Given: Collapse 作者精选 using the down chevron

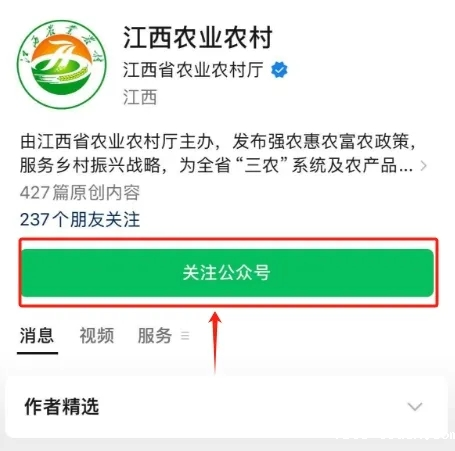Looking at the screenshot, I should tap(415, 406).
